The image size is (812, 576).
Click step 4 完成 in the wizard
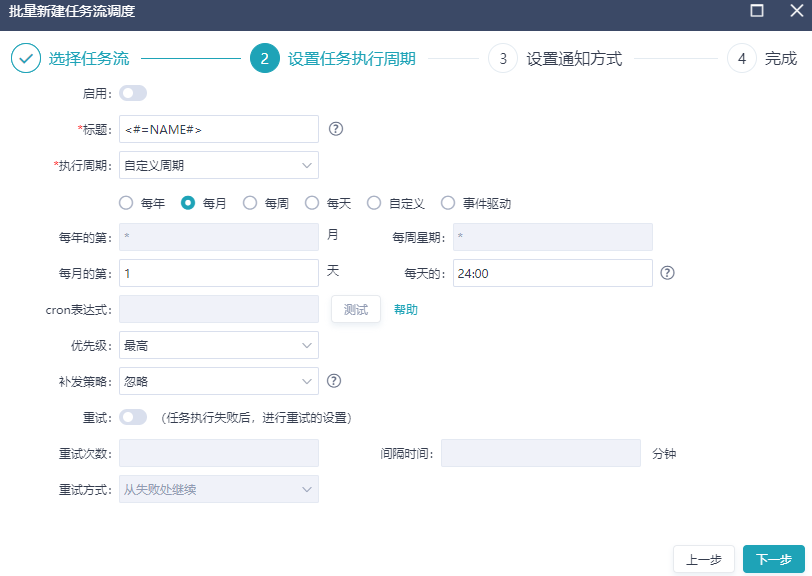pyautogui.click(x=741, y=58)
